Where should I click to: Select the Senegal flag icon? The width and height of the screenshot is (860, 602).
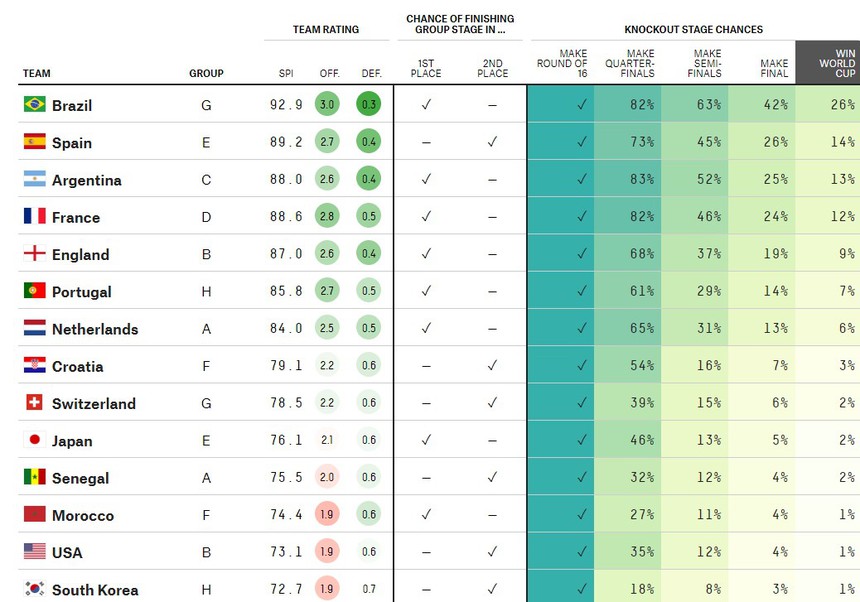tap(34, 478)
